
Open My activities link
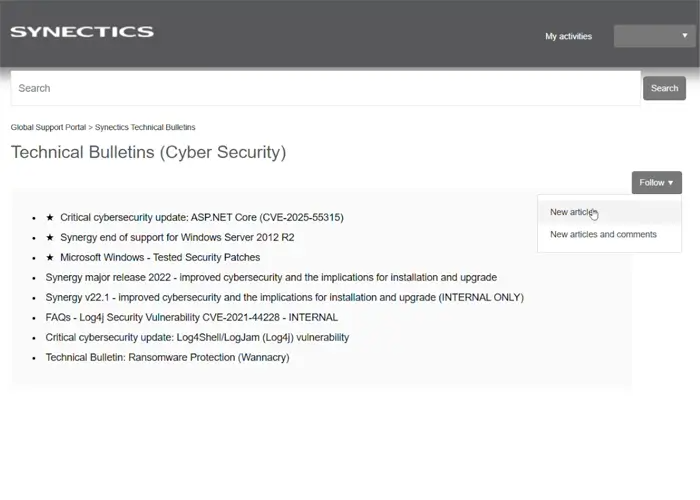(568, 36)
